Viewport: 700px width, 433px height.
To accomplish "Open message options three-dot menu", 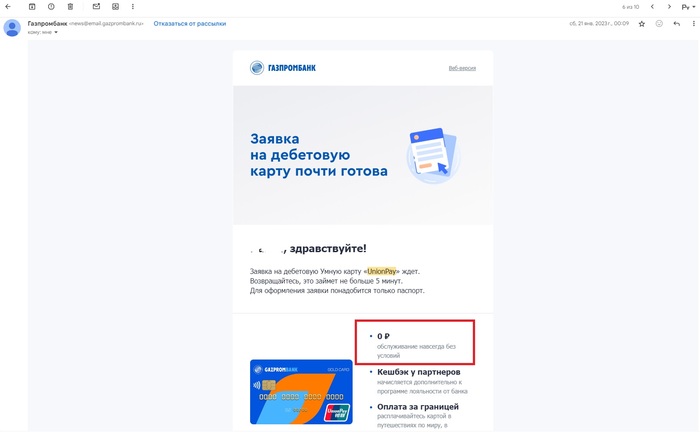I will tap(693, 24).
